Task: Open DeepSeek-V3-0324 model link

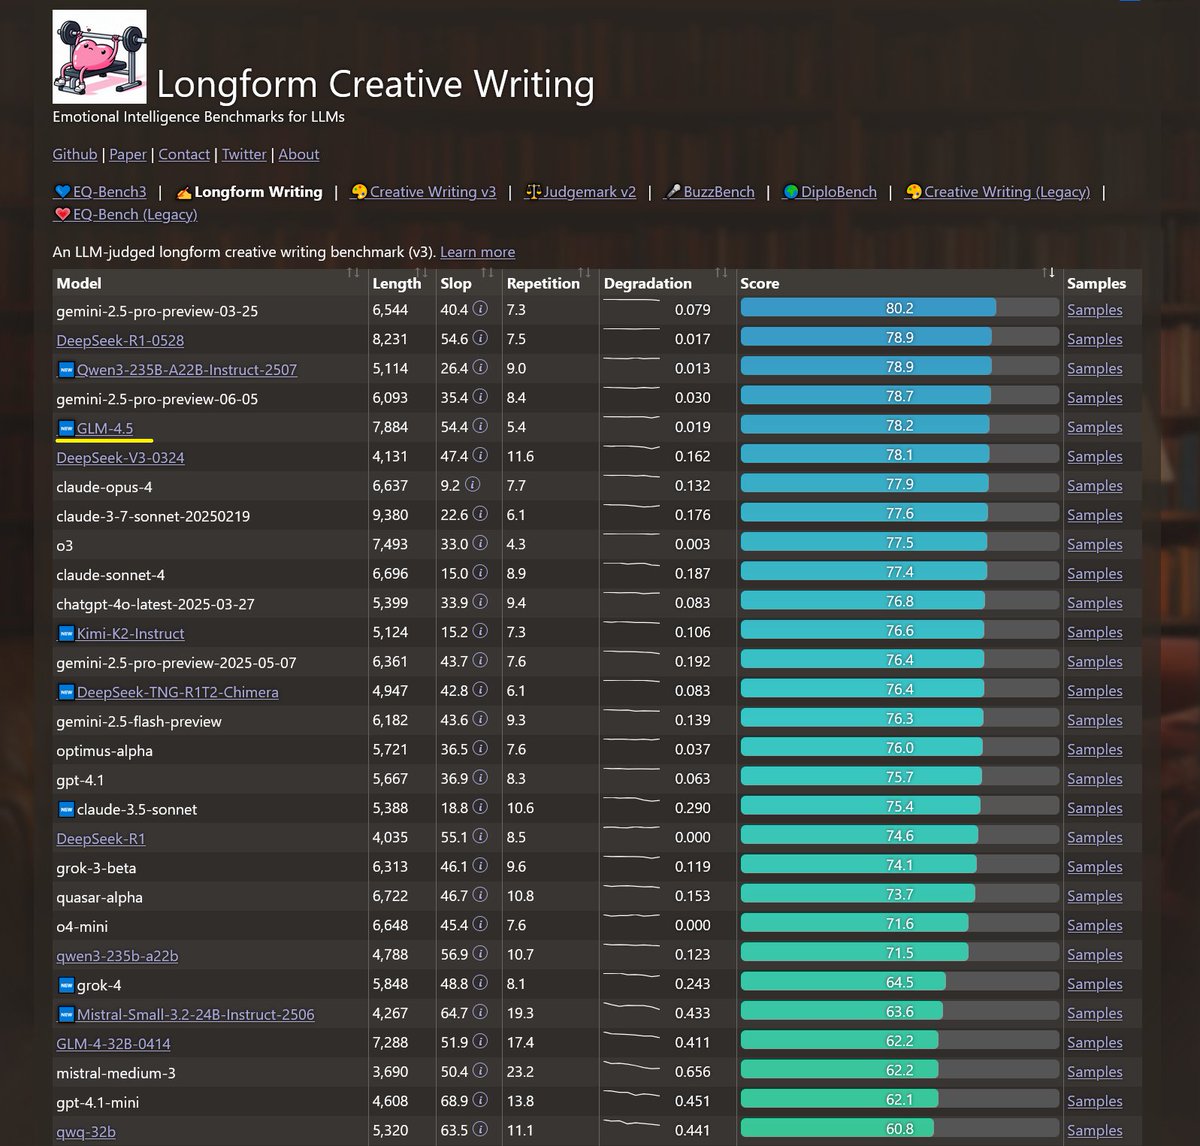Action: [120, 457]
